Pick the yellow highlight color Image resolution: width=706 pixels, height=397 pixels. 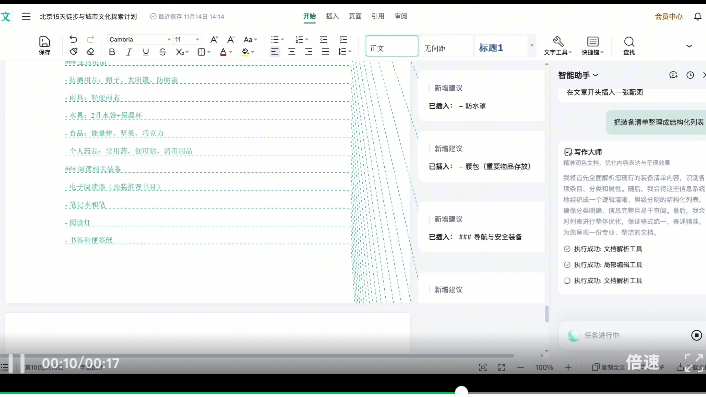tap(245, 52)
